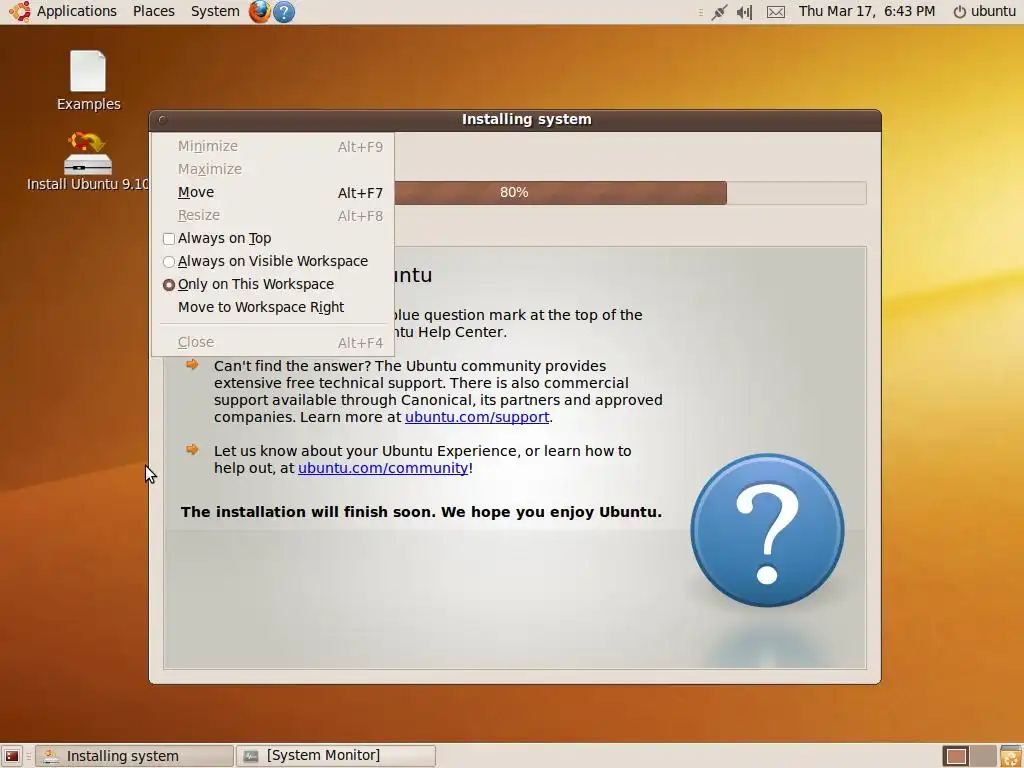Screen dimensions: 1024x768
Task: Click the Alt+F7 shortcut label
Action: click(360, 193)
